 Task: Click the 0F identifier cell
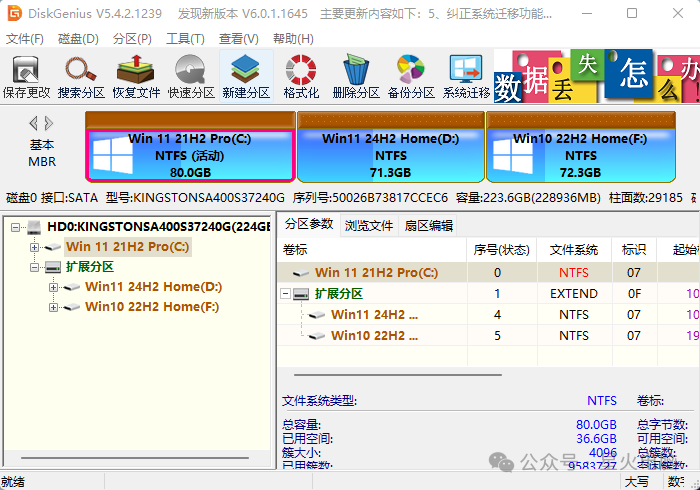(634, 294)
